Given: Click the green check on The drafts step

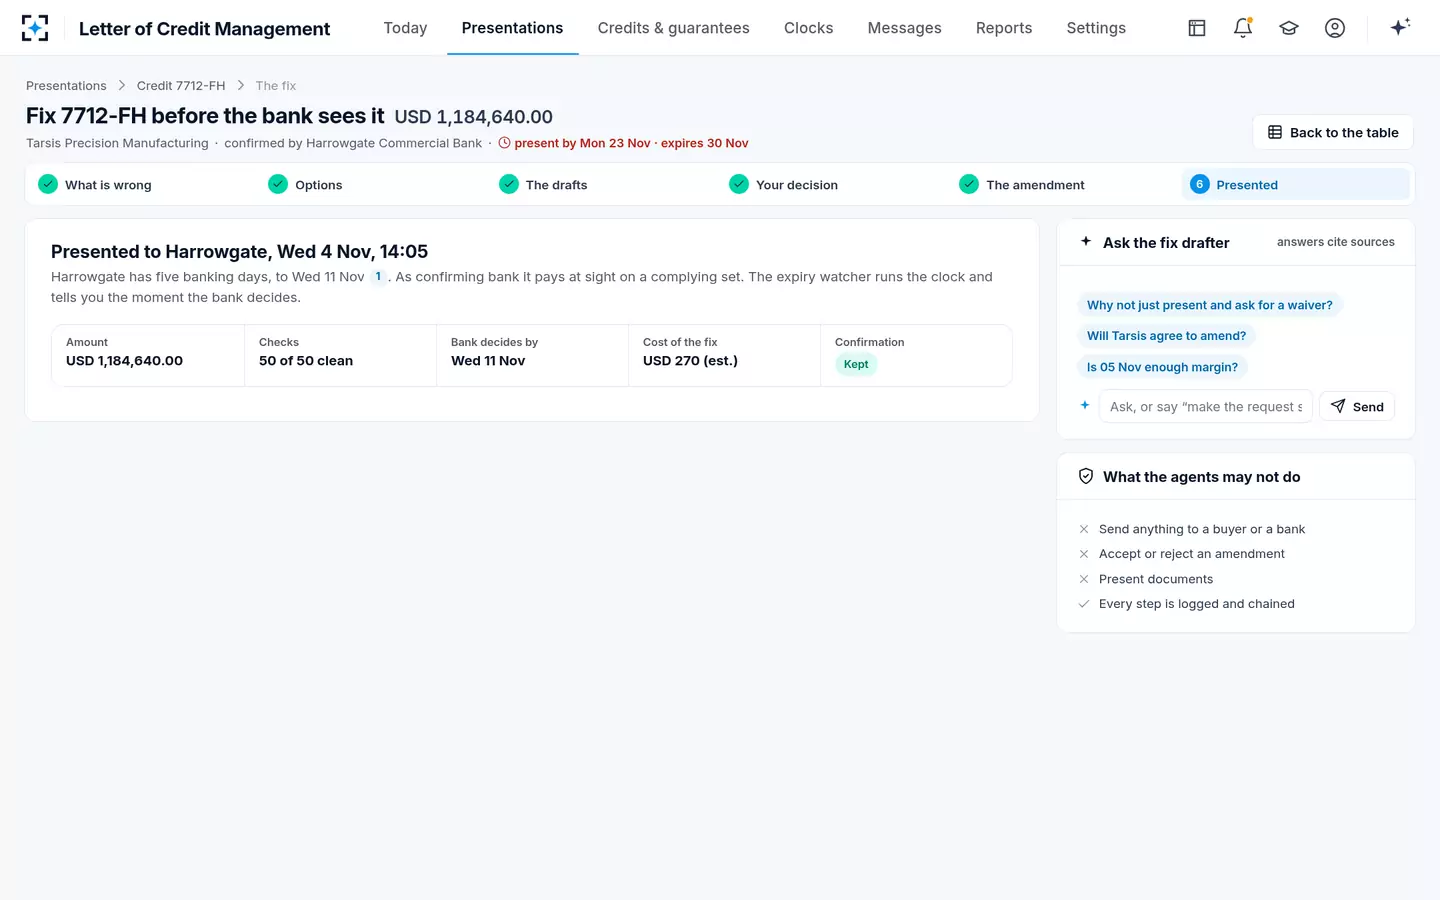Looking at the screenshot, I should click(x=509, y=184).
